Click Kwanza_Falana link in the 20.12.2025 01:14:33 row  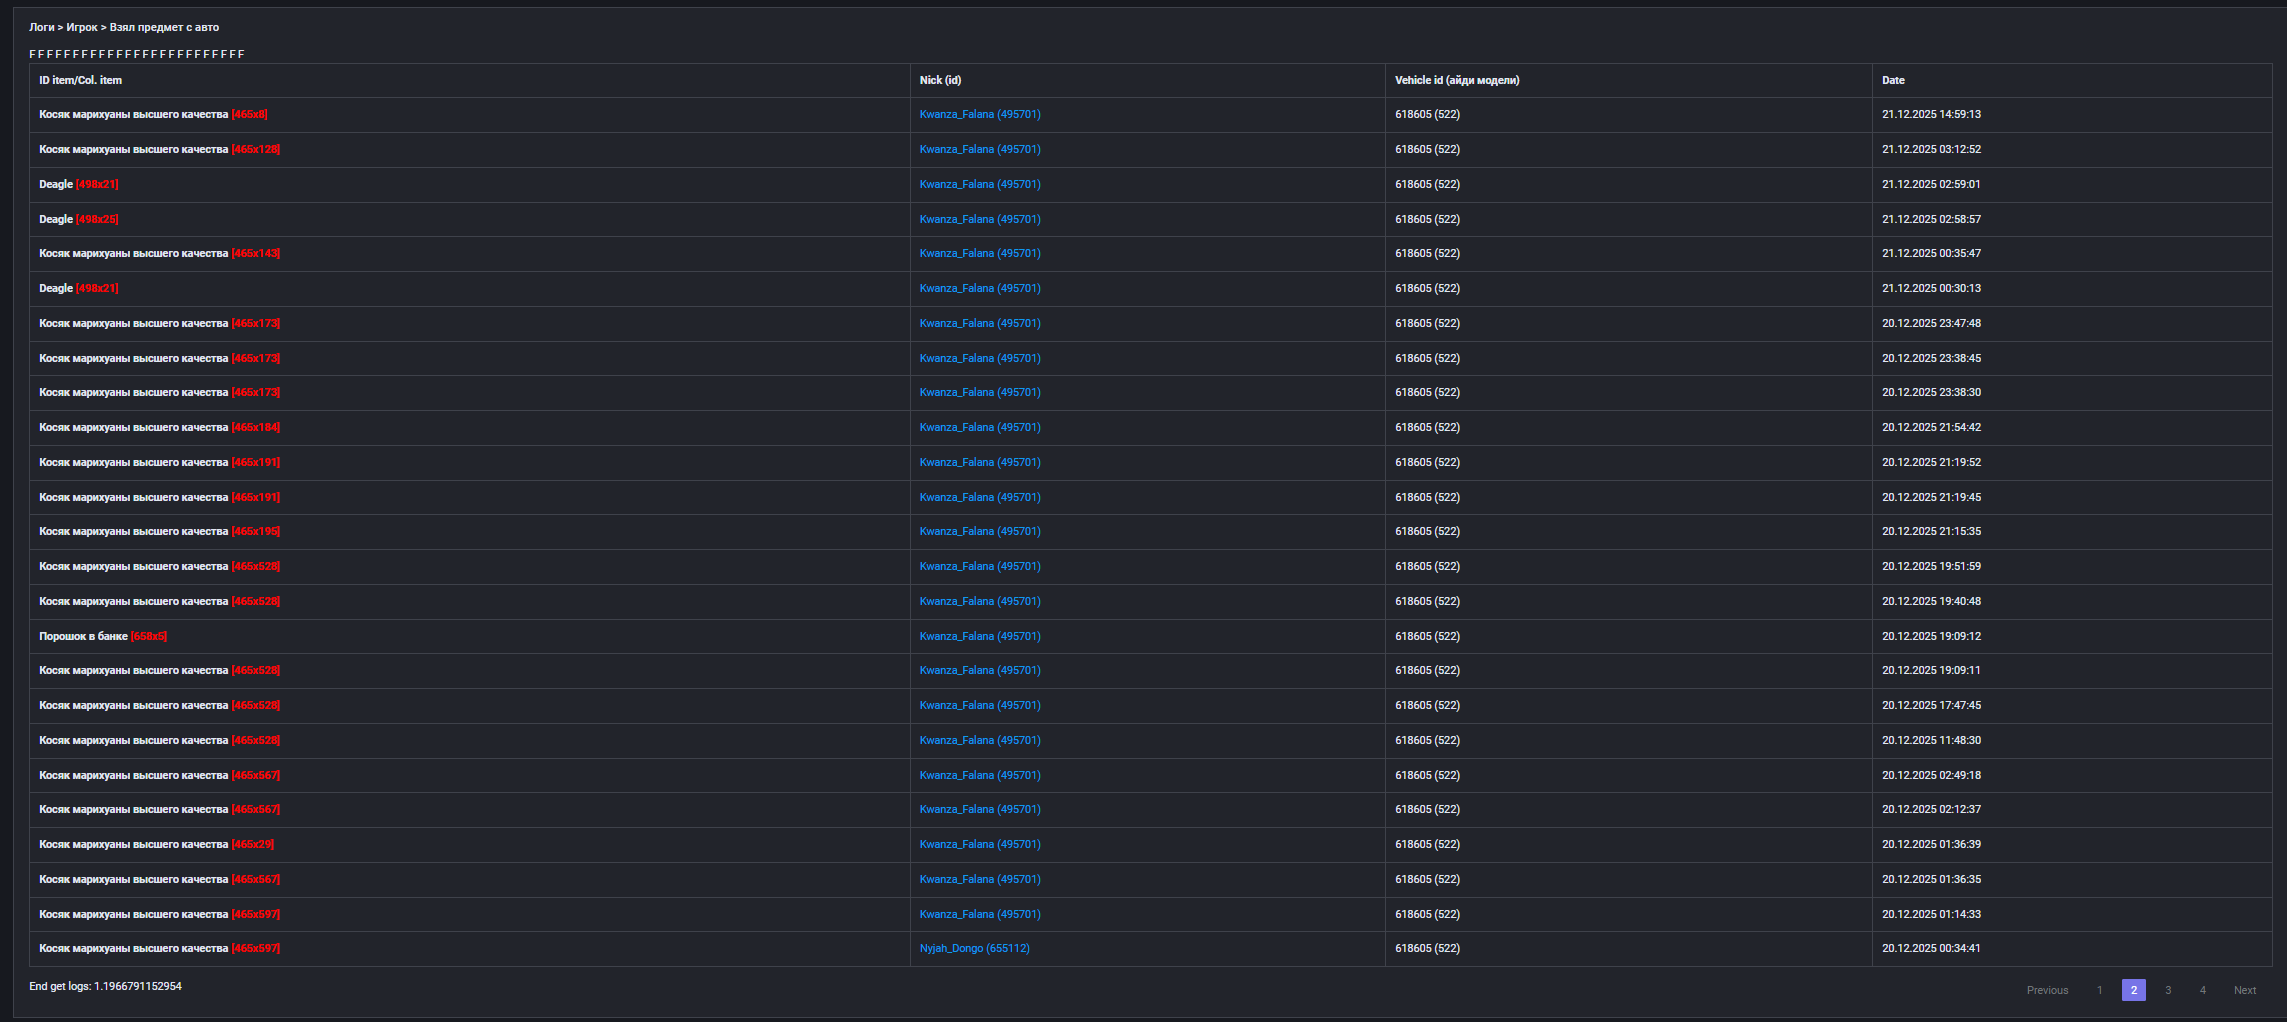(979, 915)
